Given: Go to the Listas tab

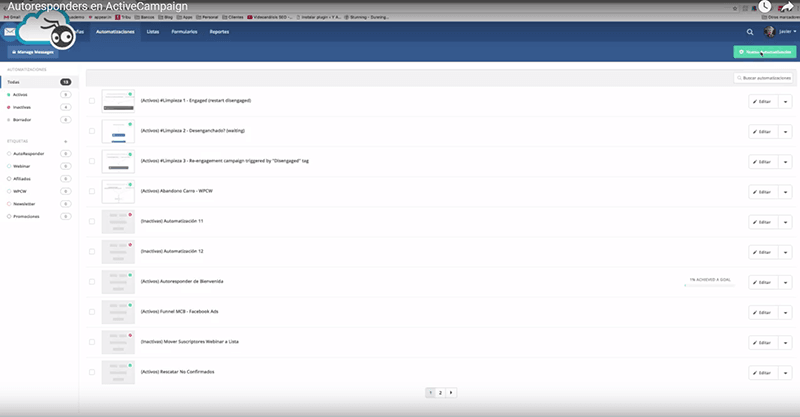Looking at the screenshot, I should [x=153, y=32].
